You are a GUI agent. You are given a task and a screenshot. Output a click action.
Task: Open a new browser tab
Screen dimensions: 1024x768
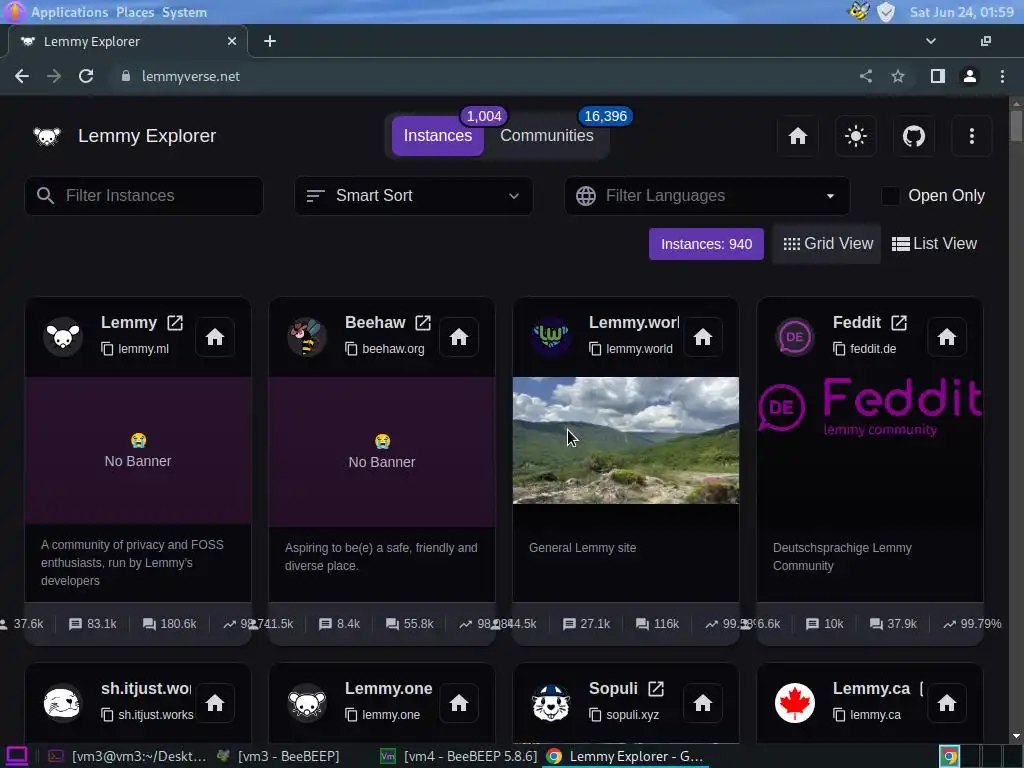270,41
